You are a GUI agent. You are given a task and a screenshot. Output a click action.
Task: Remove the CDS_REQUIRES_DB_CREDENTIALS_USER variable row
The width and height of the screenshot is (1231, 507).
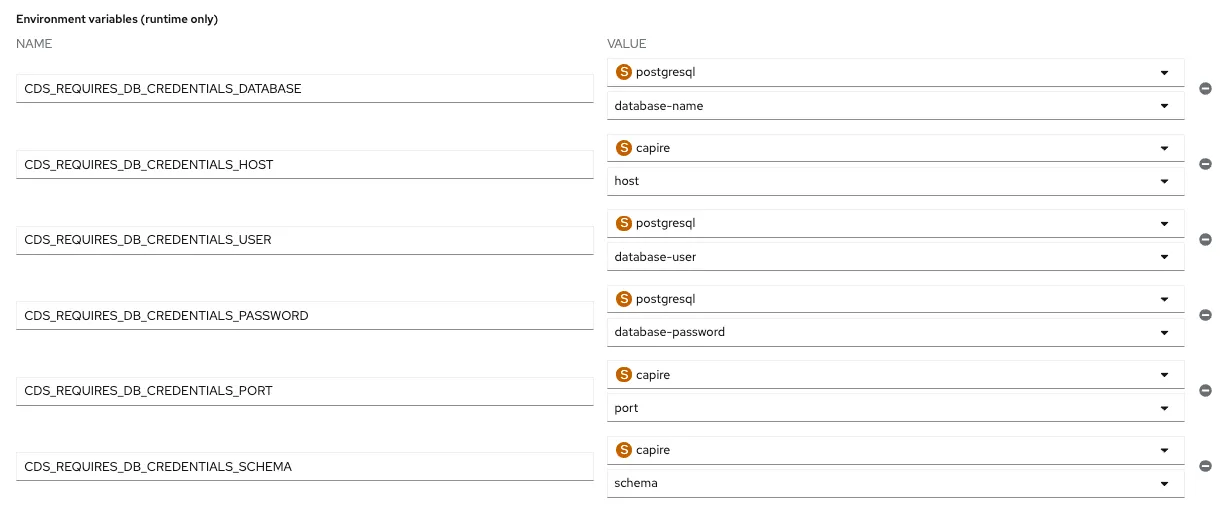point(1205,240)
